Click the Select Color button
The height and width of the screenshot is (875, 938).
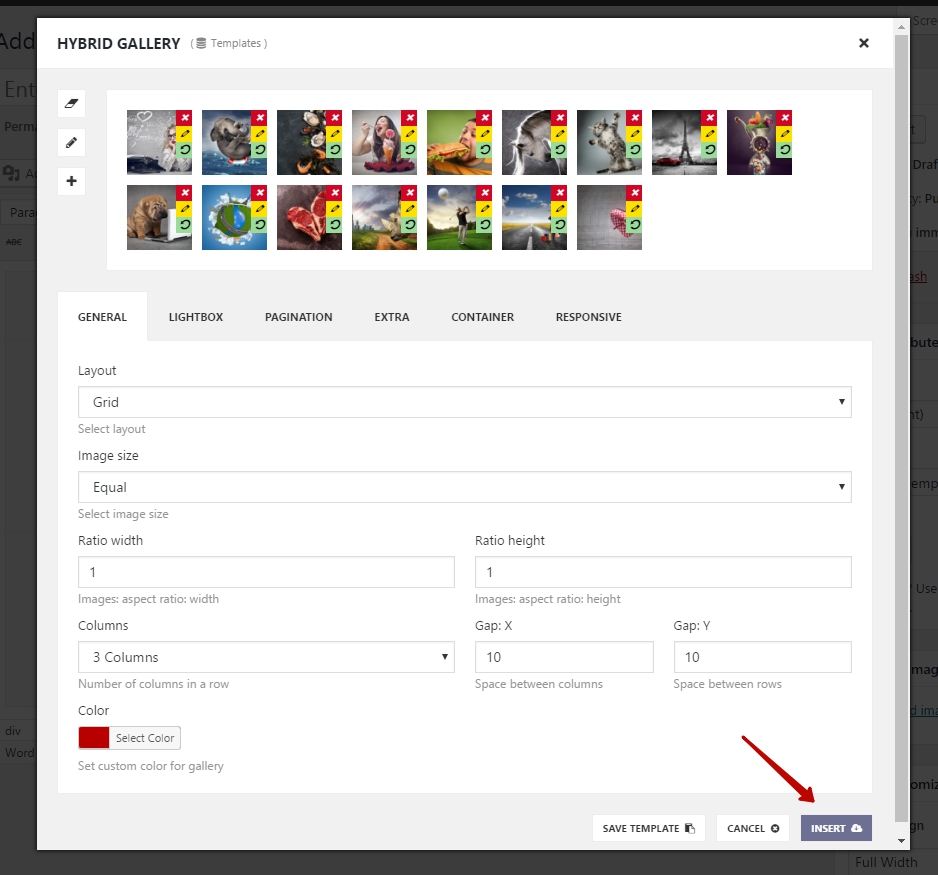(x=145, y=738)
